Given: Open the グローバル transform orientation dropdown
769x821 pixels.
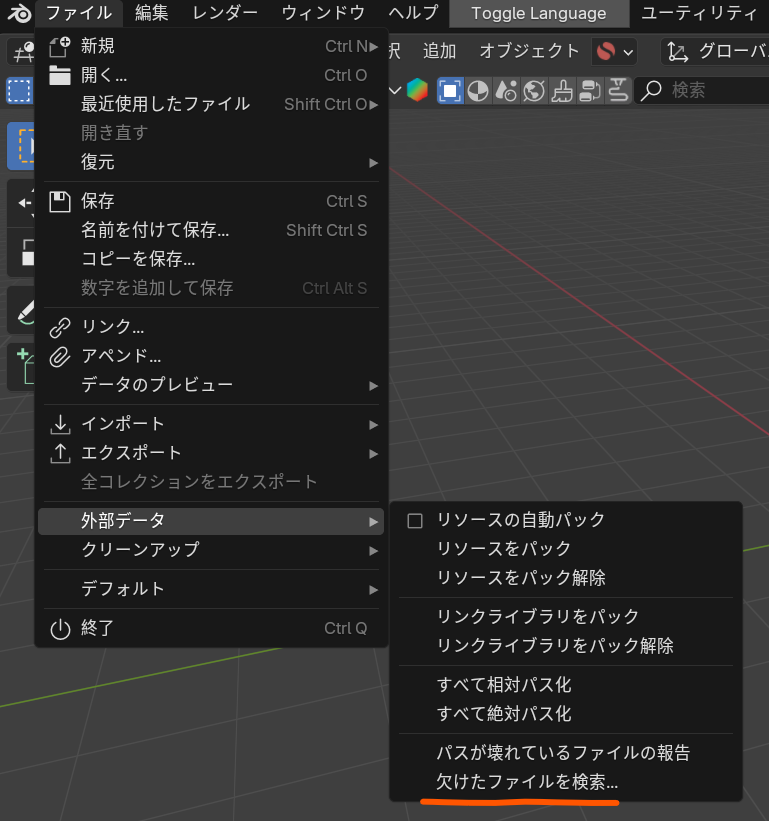Looking at the screenshot, I should [x=715, y=51].
